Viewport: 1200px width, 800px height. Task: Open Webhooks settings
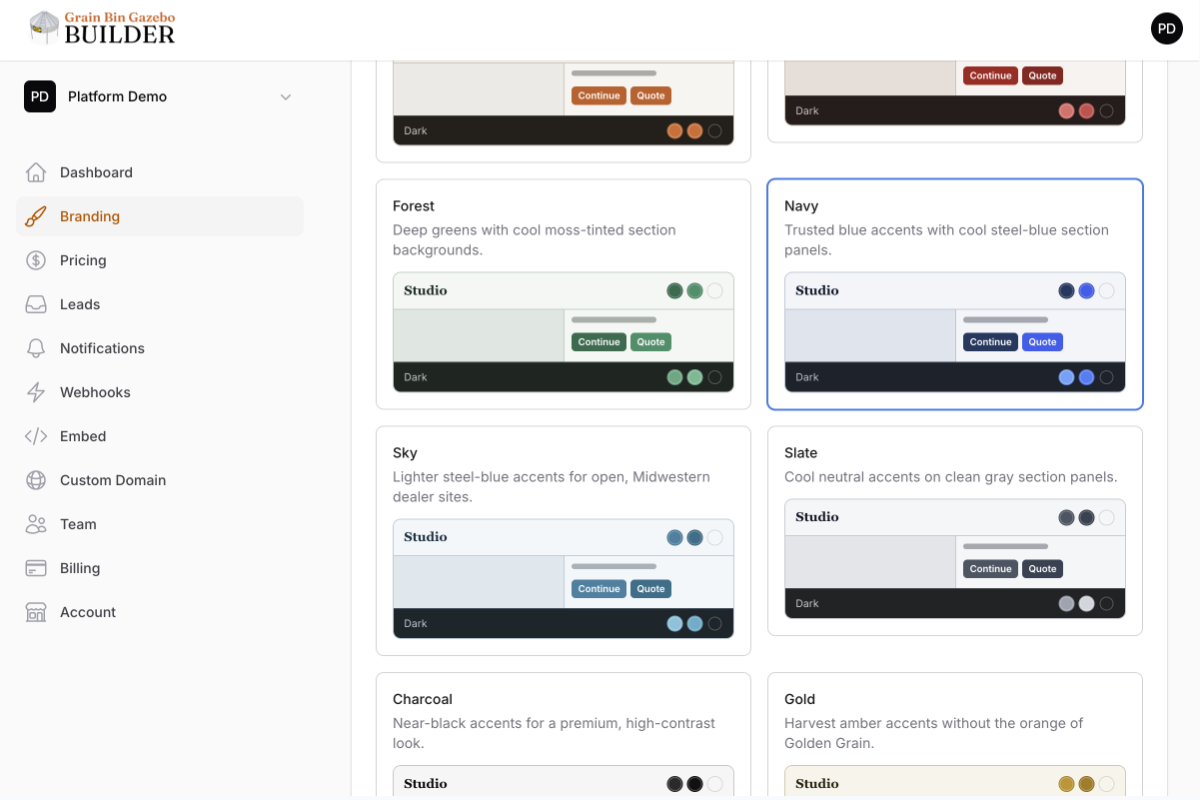(160, 392)
